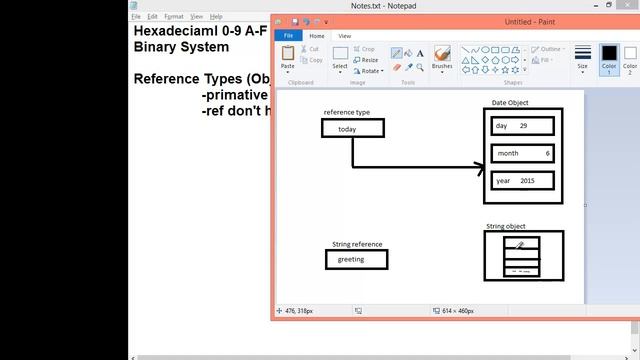Choose the Six-point star shape

pos(516,70)
